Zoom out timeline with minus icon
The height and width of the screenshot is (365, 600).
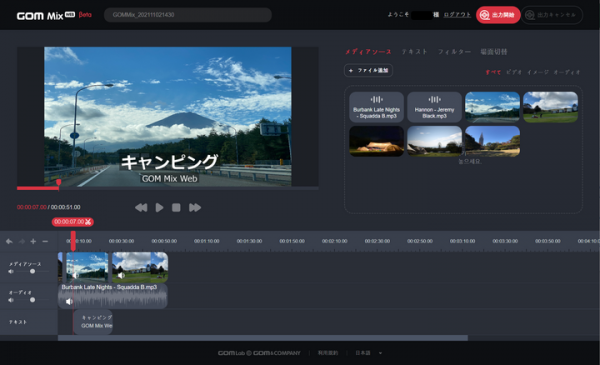(45, 241)
